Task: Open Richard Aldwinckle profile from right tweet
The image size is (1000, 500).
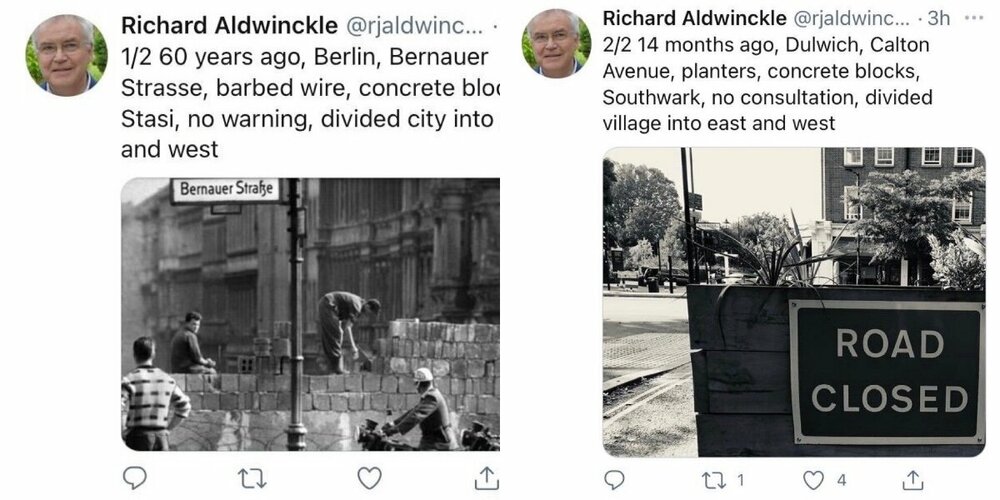Action: pos(695,18)
